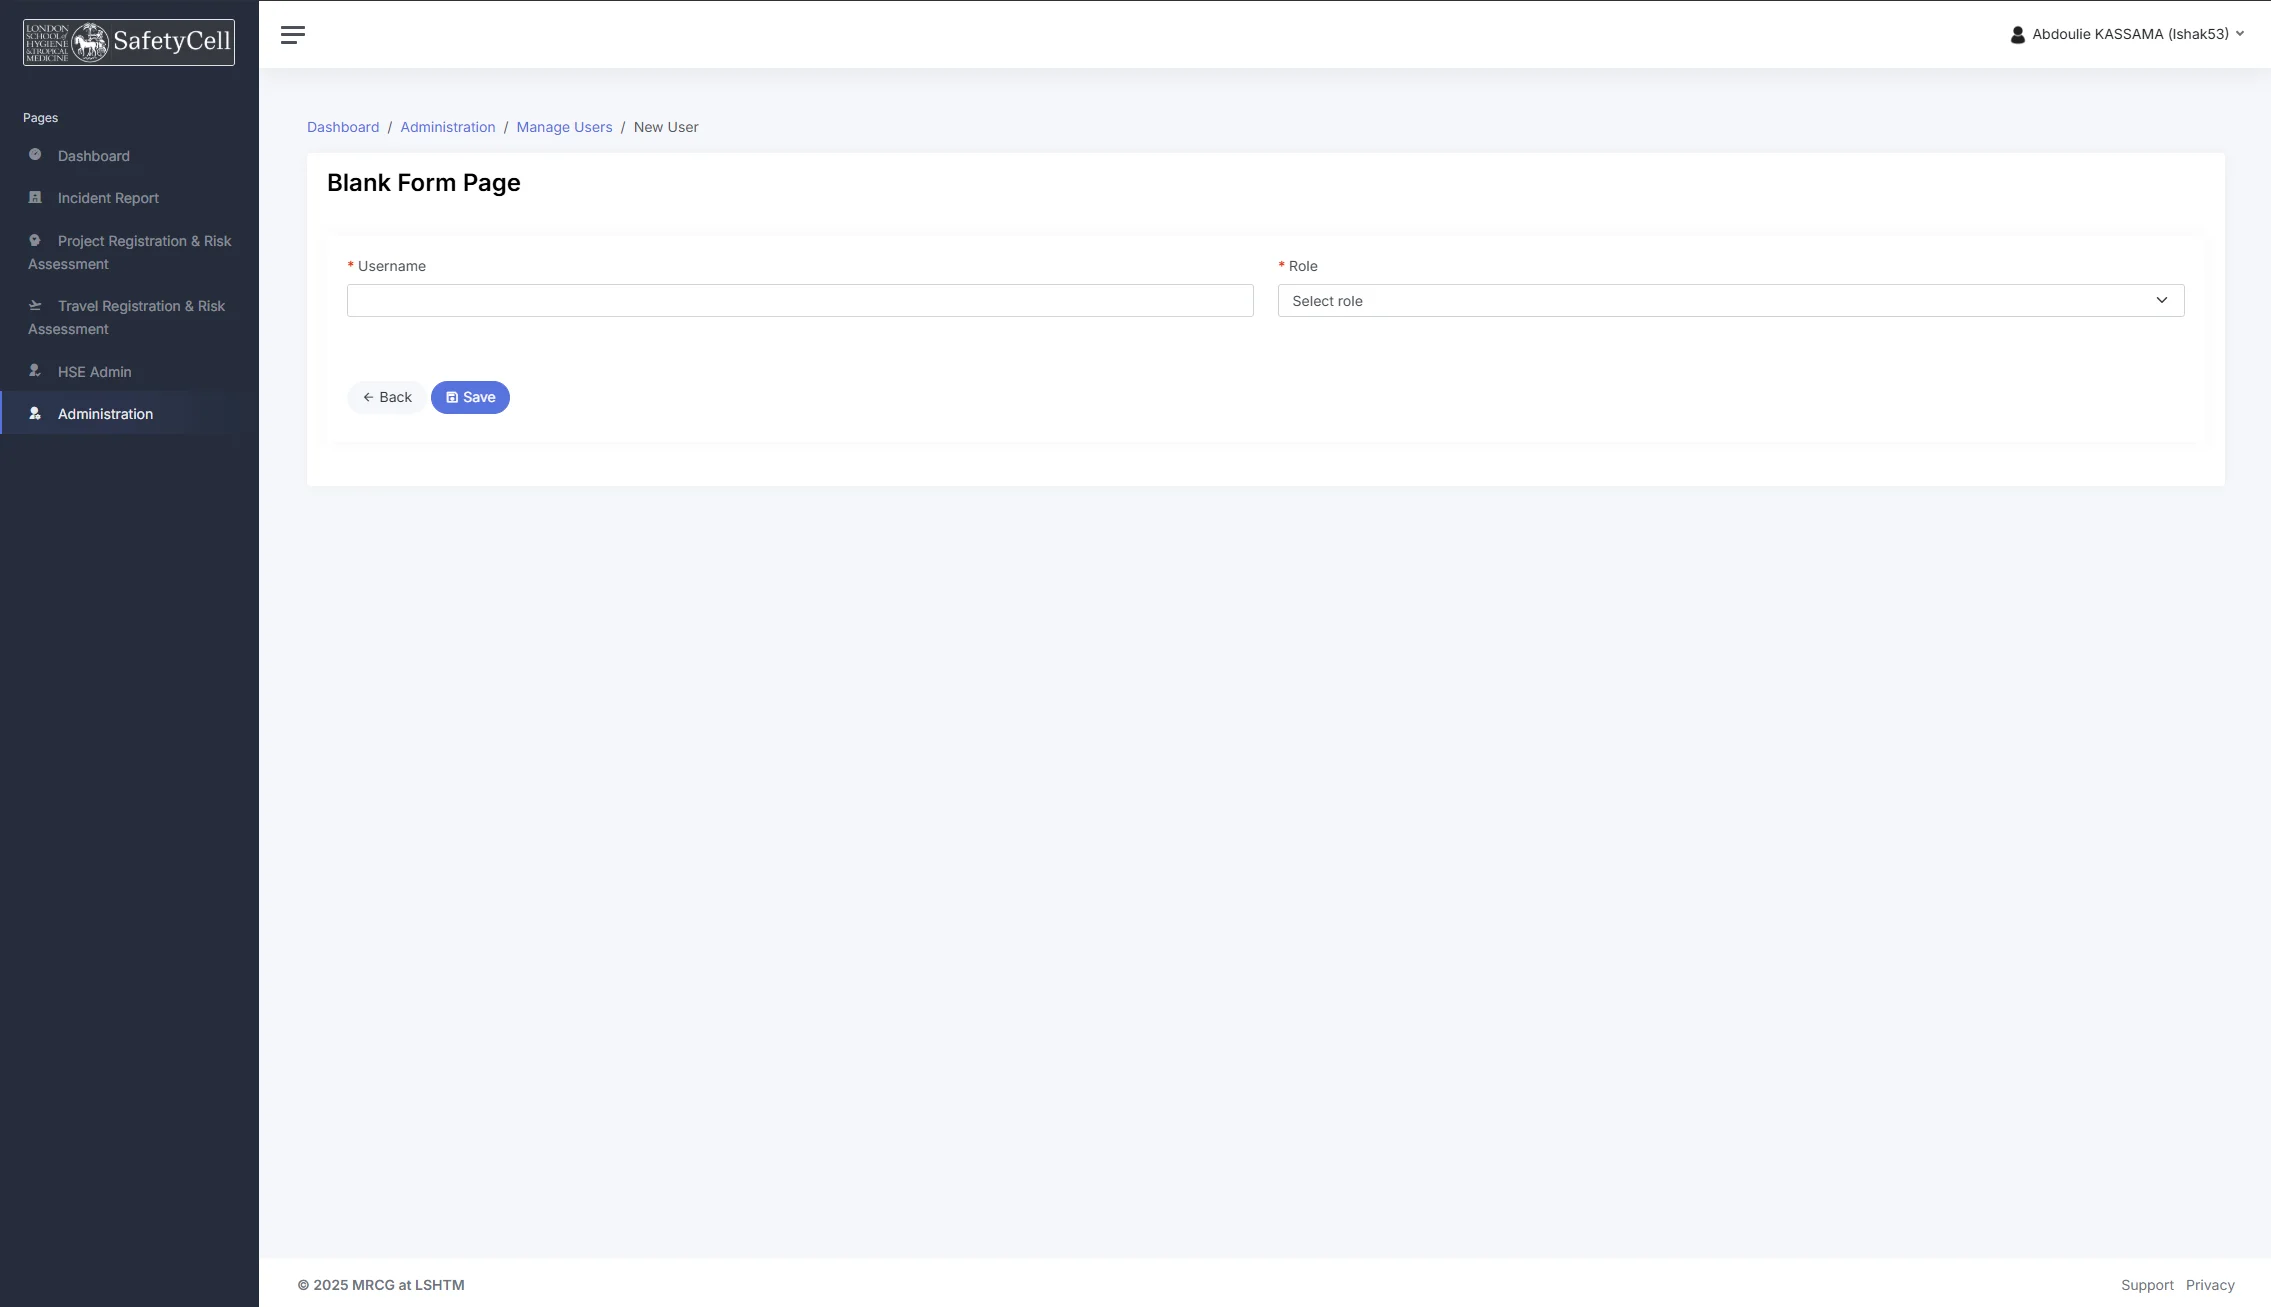Navigate to Manage Users breadcrumb
Screen dimensions: 2271x1307
pos(564,127)
